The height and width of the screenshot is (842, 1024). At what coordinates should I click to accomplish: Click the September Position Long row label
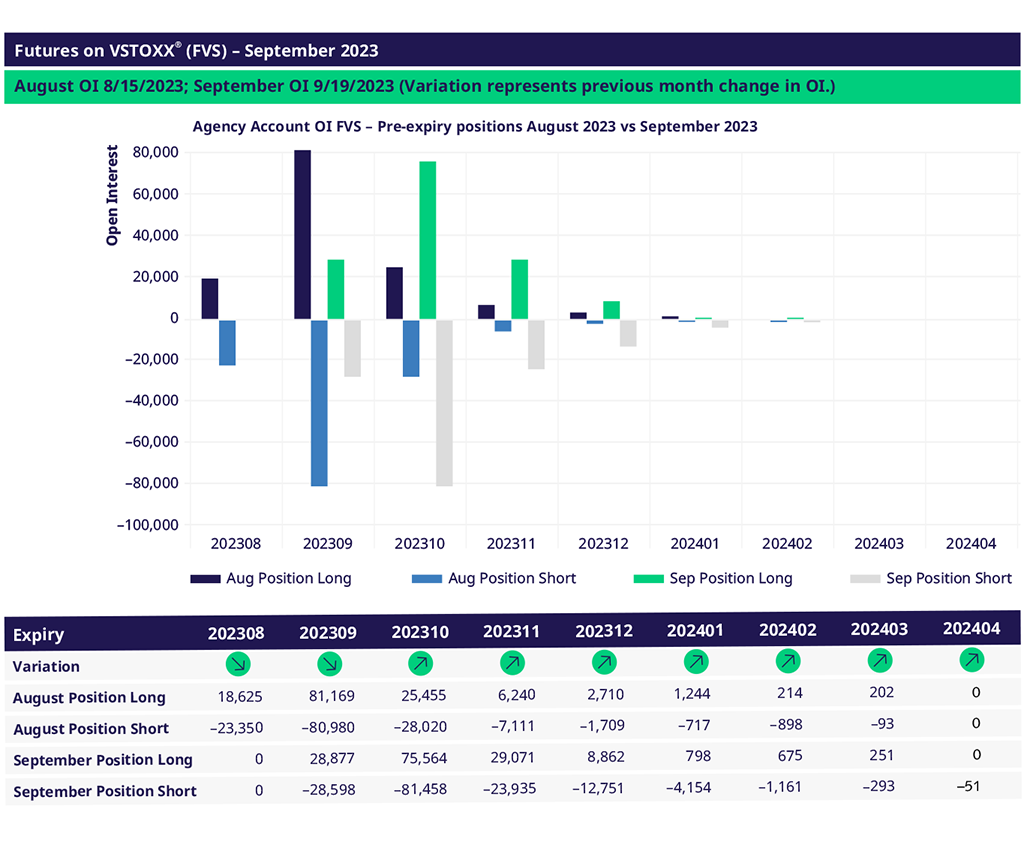[x=103, y=760]
